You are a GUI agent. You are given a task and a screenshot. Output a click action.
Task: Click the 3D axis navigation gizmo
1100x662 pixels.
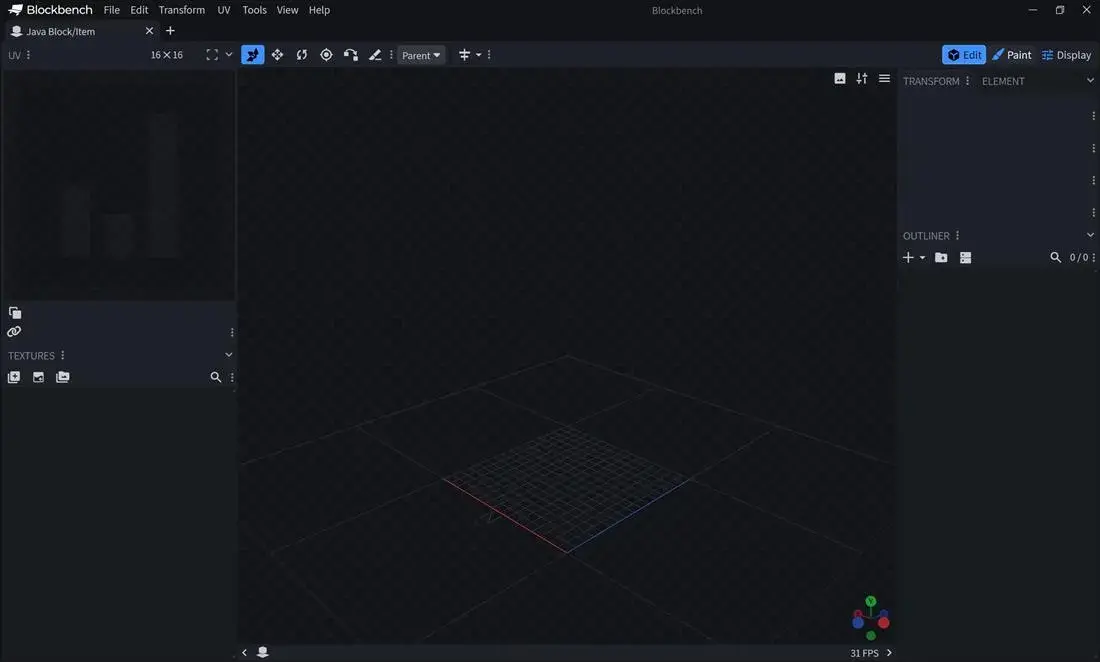(871, 618)
